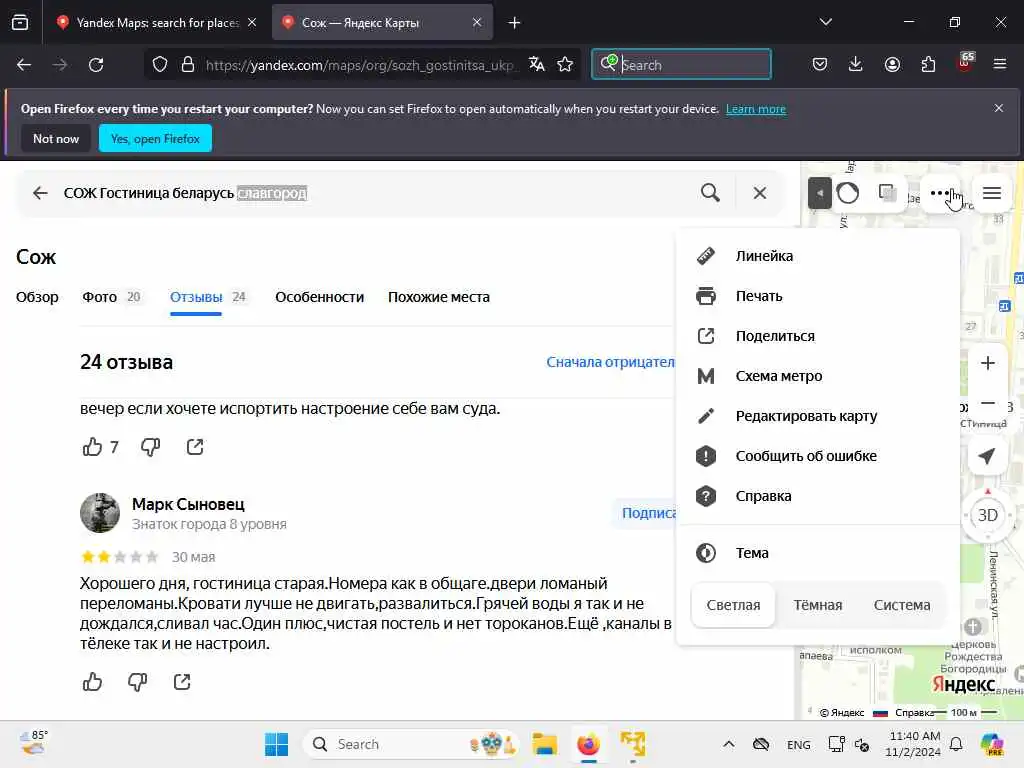This screenshot has width=1024, height=768.
Task: Go back to previous page in Firefox
Action: point(24,65)
